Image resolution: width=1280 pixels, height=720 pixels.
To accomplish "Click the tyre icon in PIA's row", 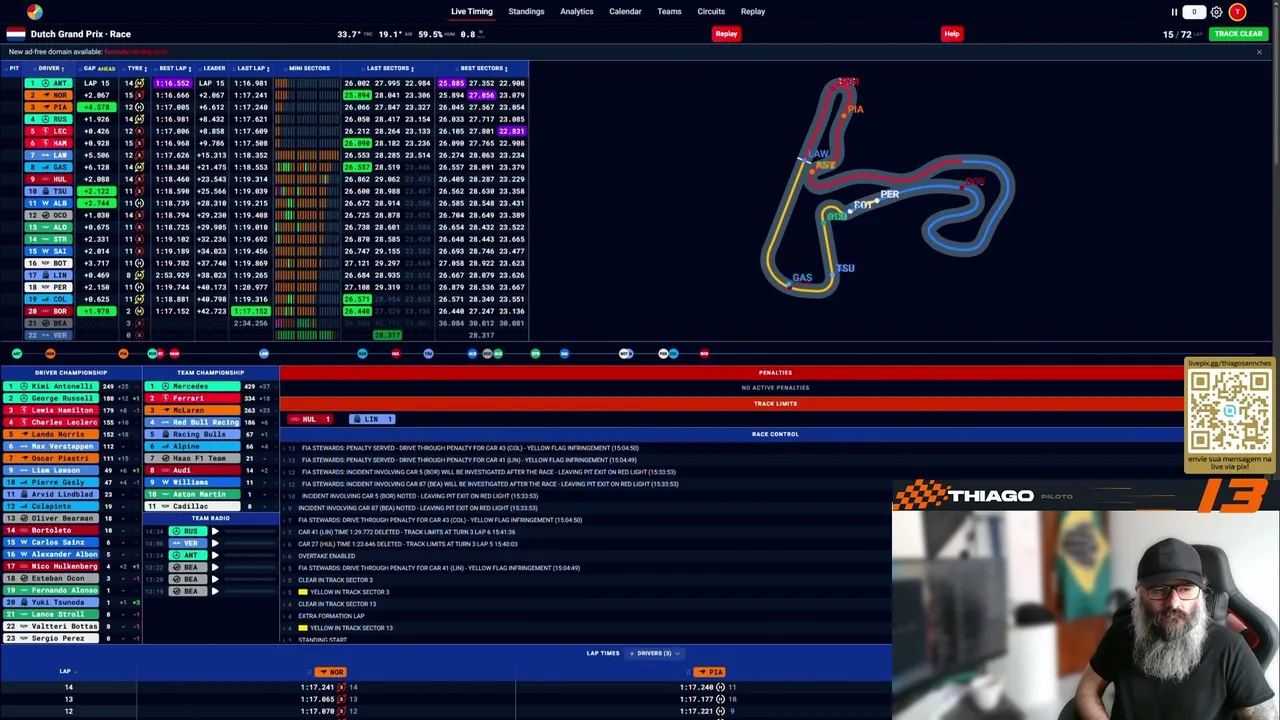I will coord(139,107).
